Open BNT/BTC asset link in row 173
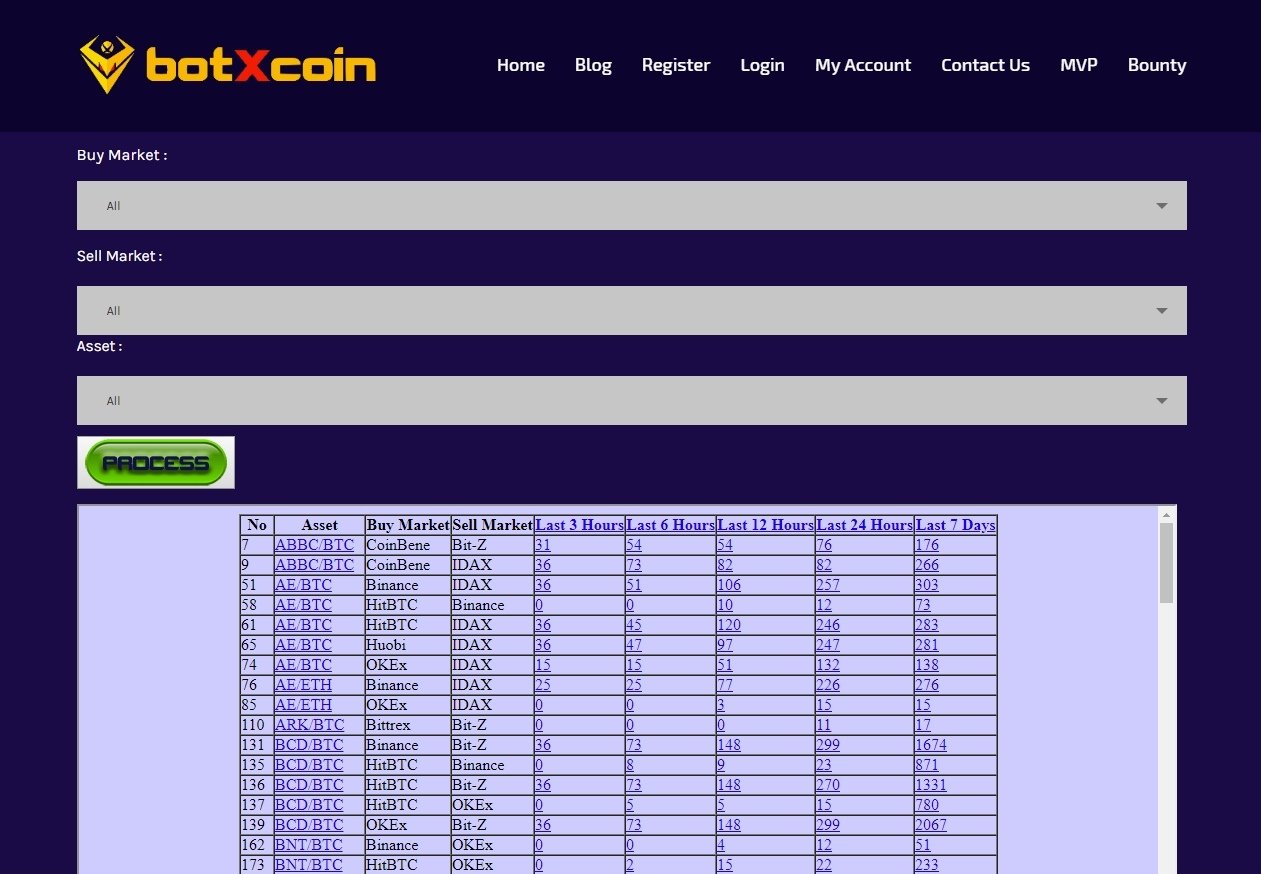Viewport: 1261px width, 874px height. pos(308,865)
